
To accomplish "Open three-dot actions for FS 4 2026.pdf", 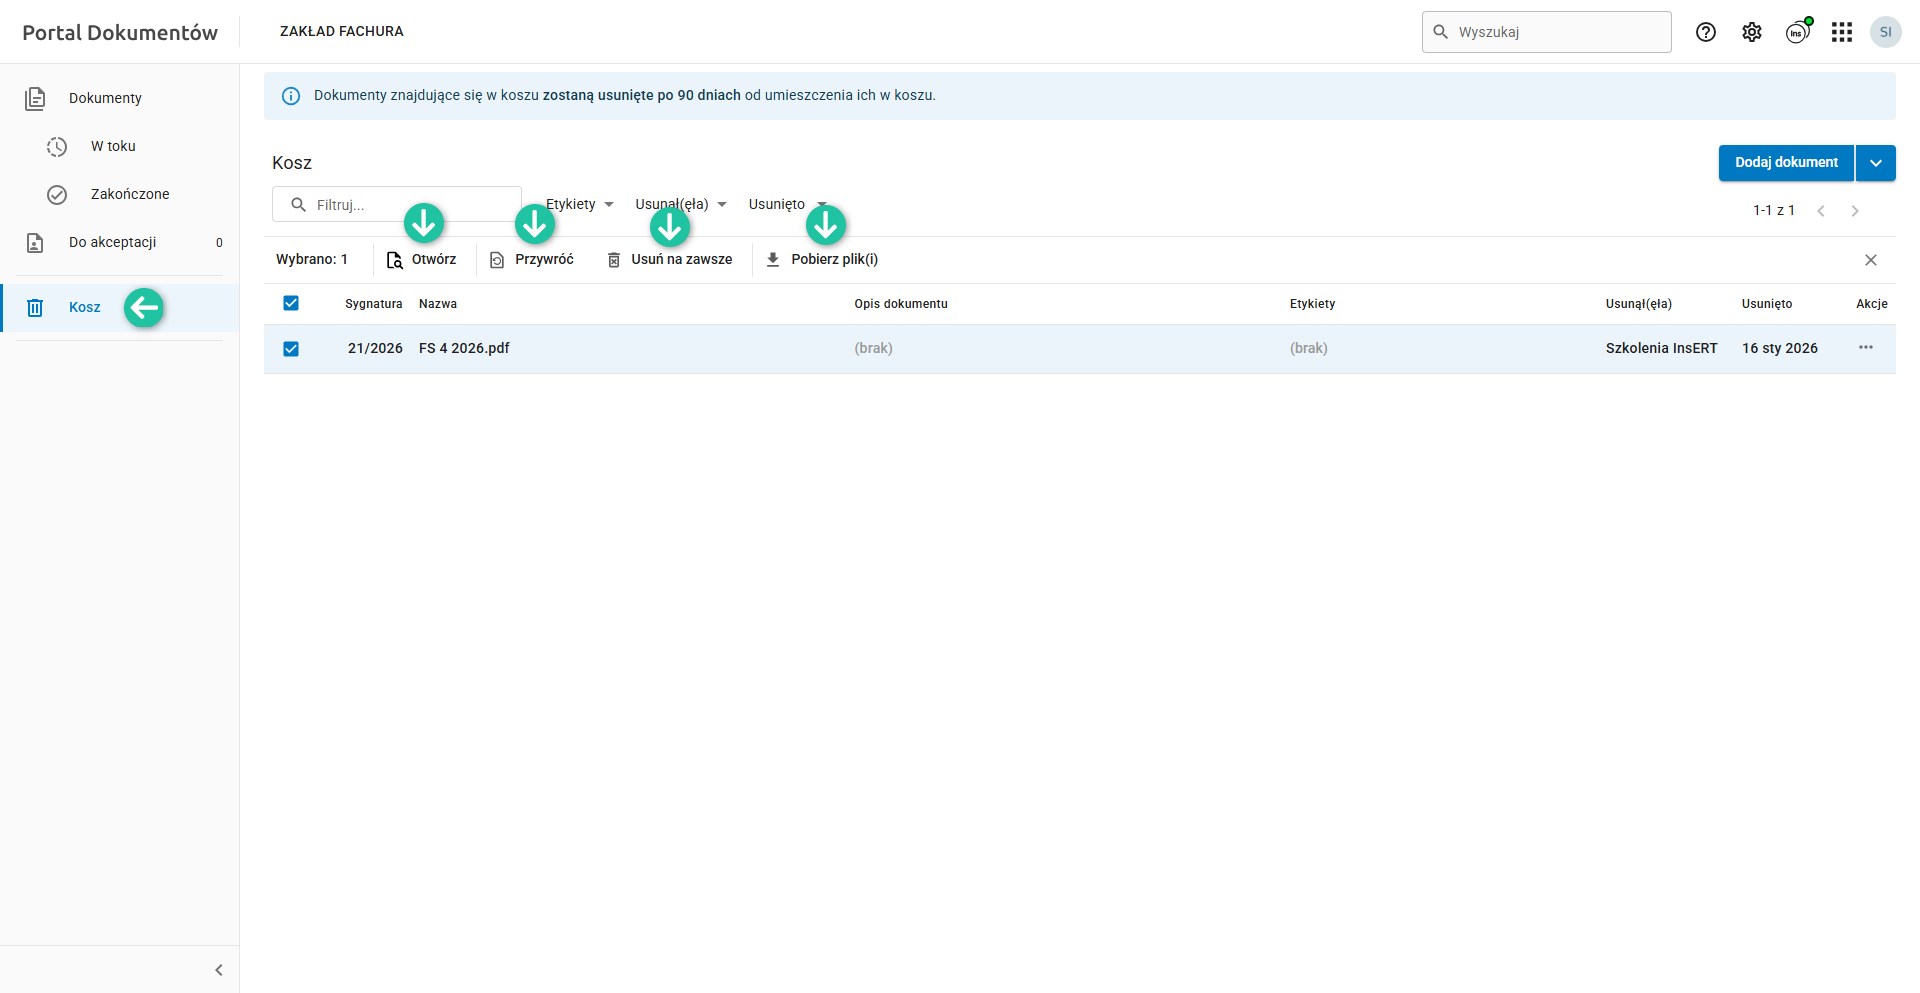I will coord(1866,348).
